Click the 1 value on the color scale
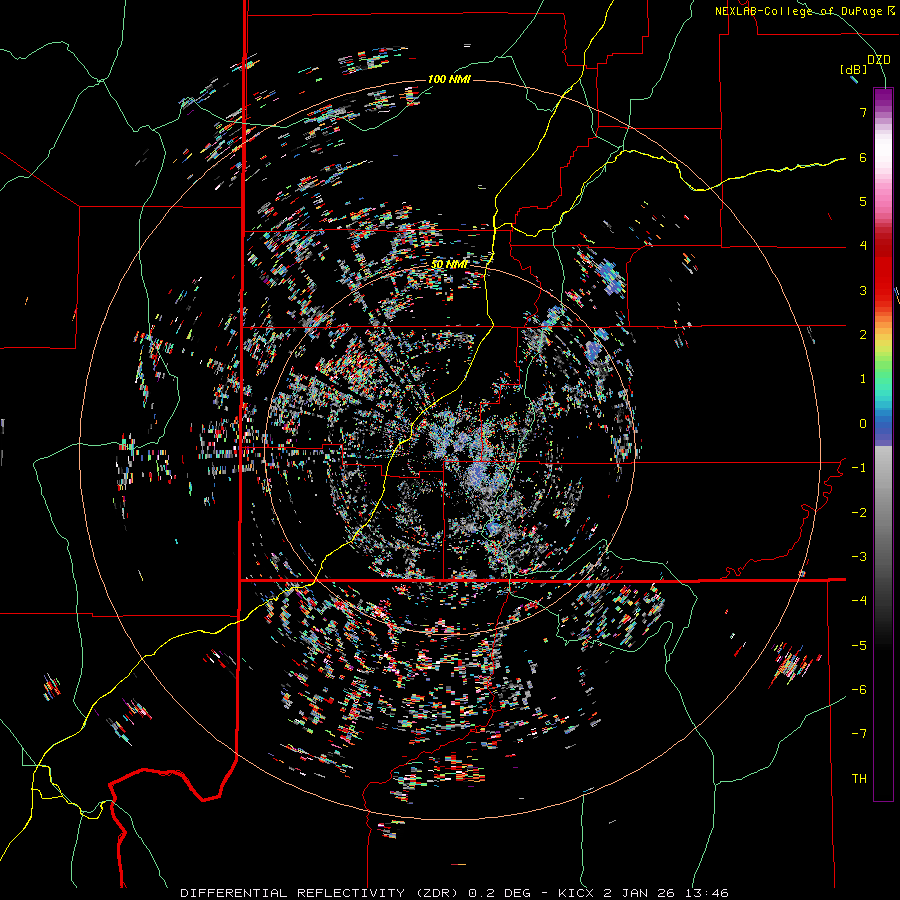The image size is (900, 900). (863, 379)
